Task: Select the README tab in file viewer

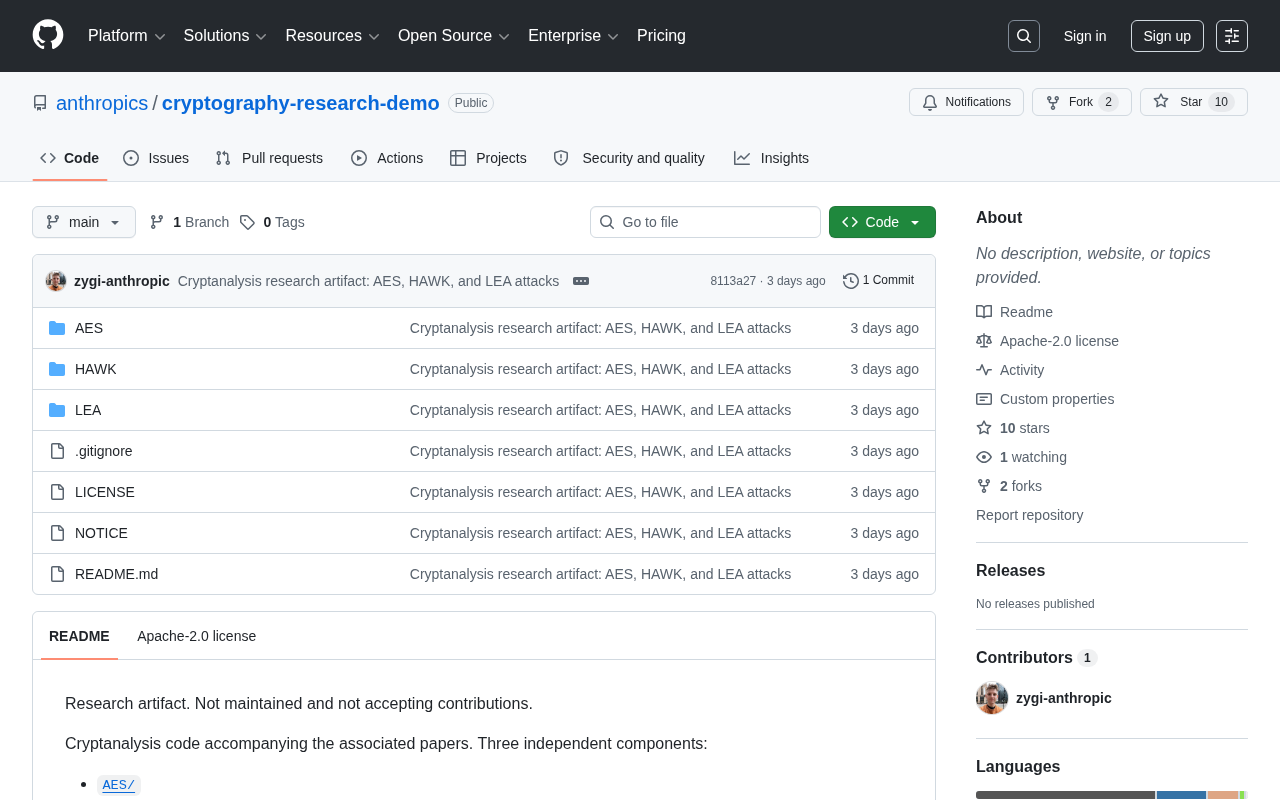Action: 79,636
